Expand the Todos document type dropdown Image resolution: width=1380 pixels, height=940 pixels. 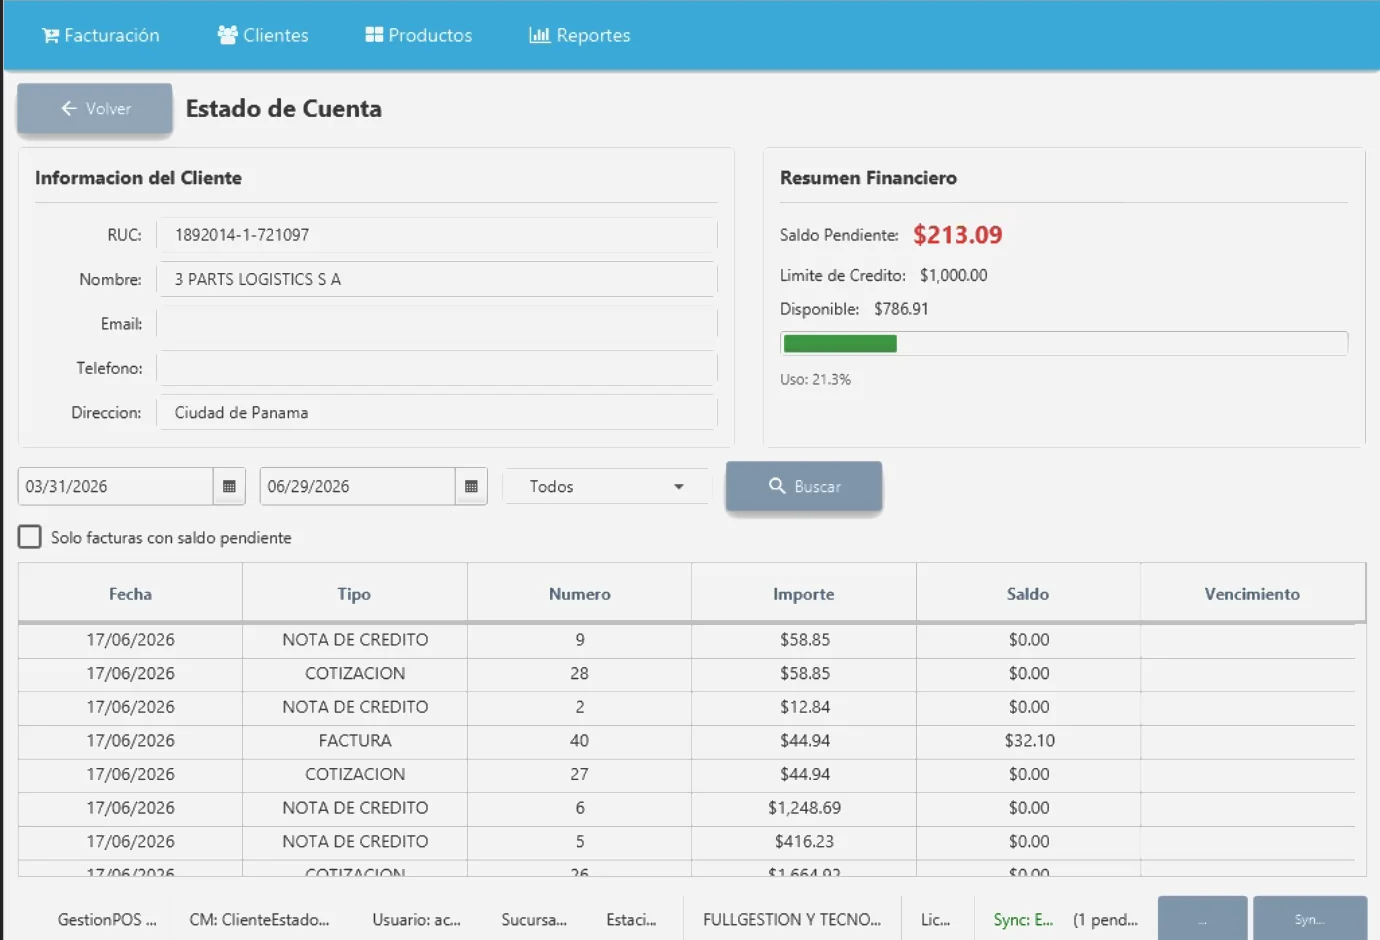(x=606, y=487)
